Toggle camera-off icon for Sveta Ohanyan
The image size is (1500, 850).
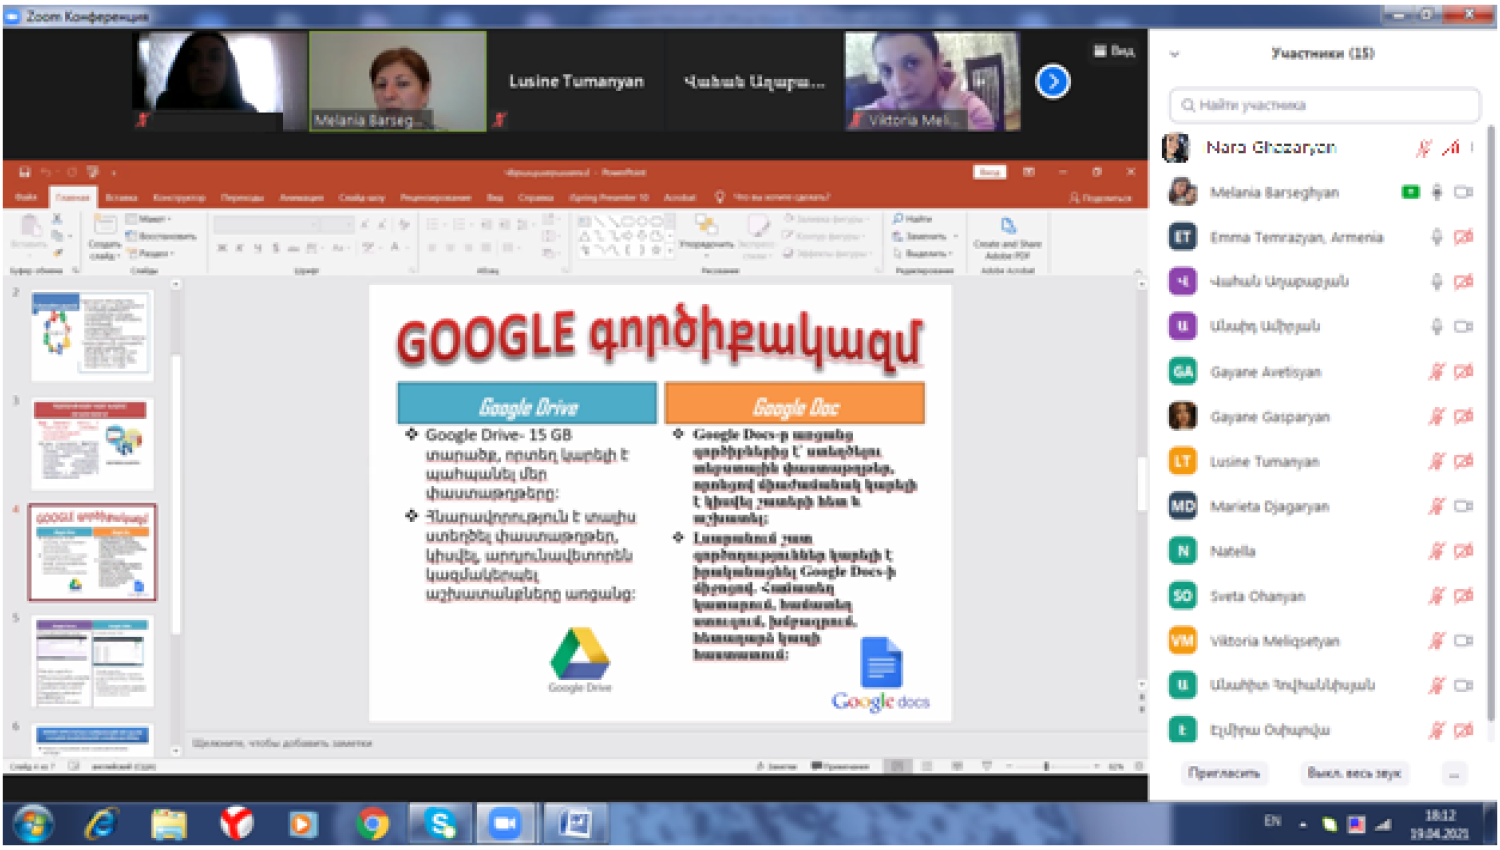click(x=1464, y=596)
